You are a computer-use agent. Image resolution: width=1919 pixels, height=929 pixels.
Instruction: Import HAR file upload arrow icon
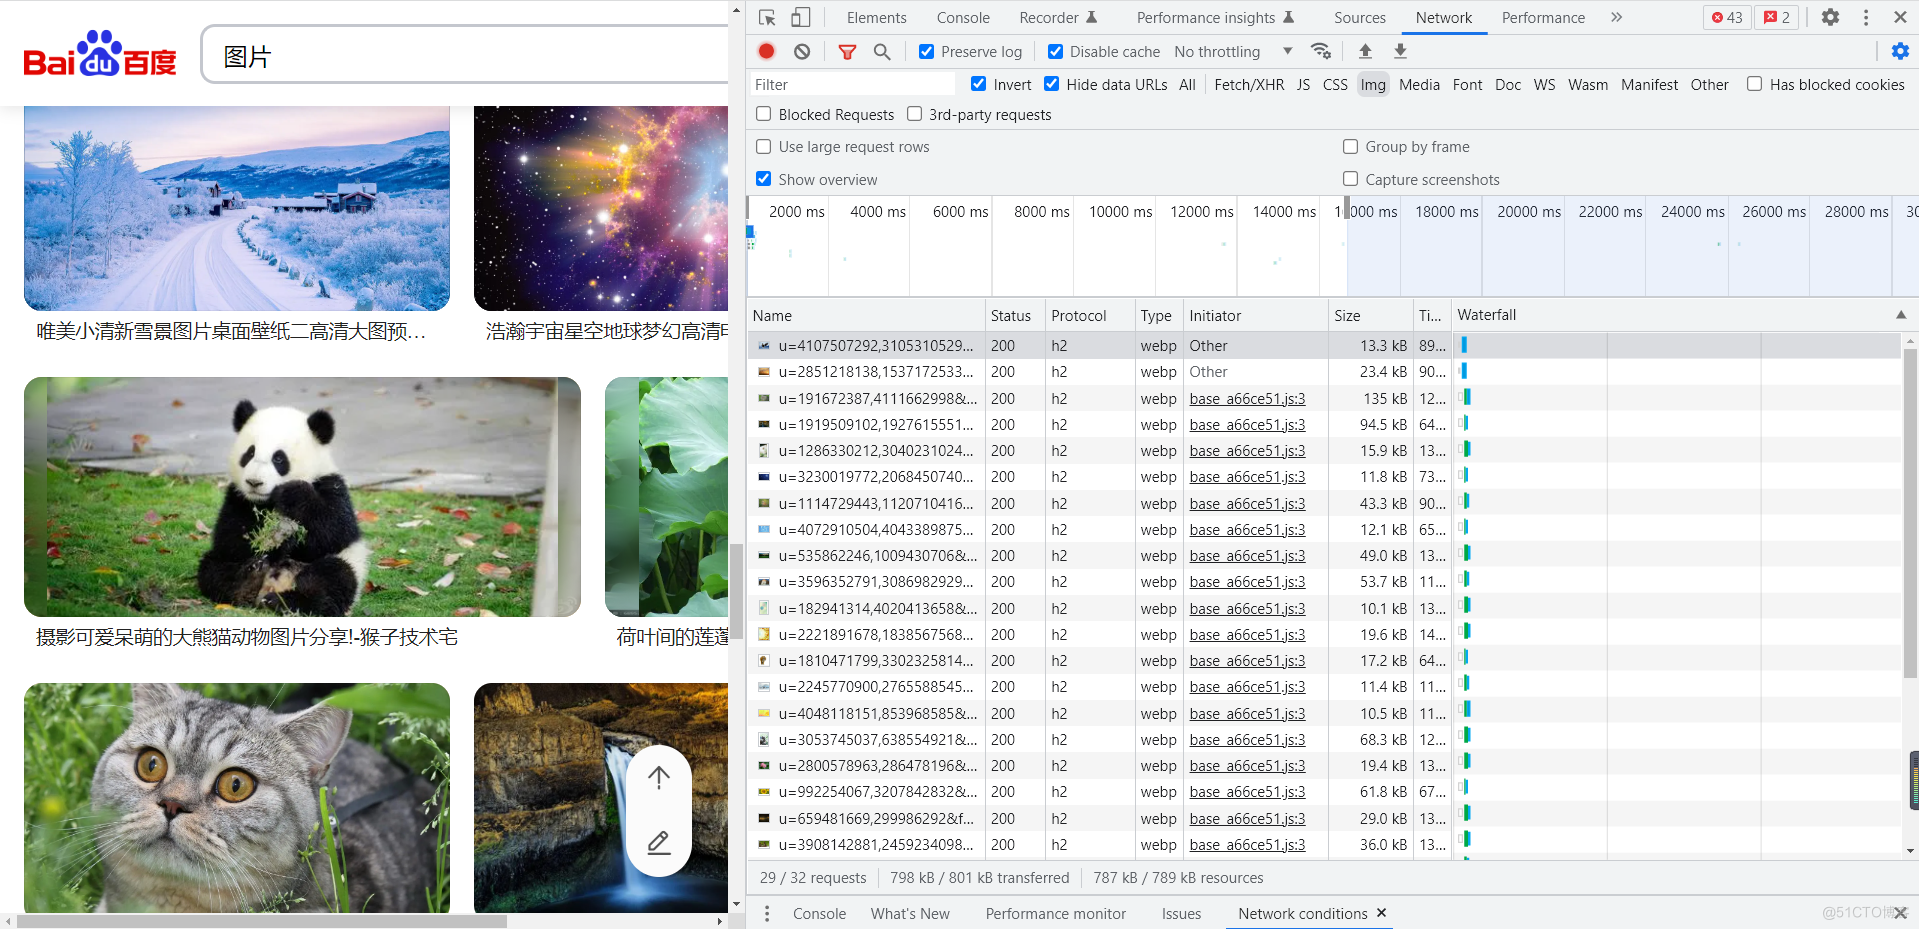(1365, 51)
